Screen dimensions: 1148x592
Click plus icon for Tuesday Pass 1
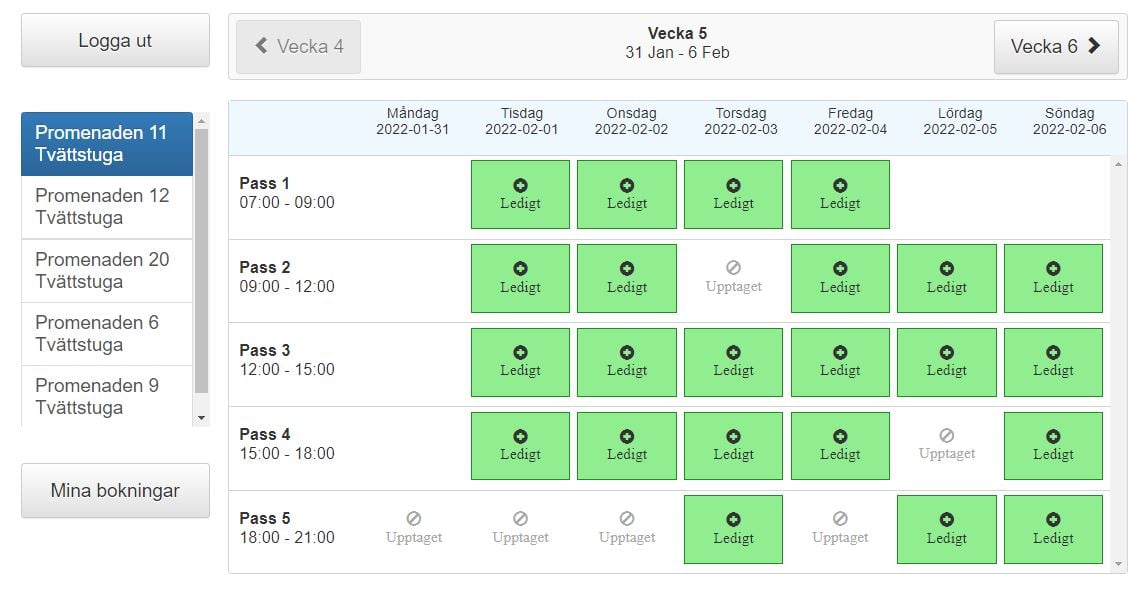tap(520, 185)
